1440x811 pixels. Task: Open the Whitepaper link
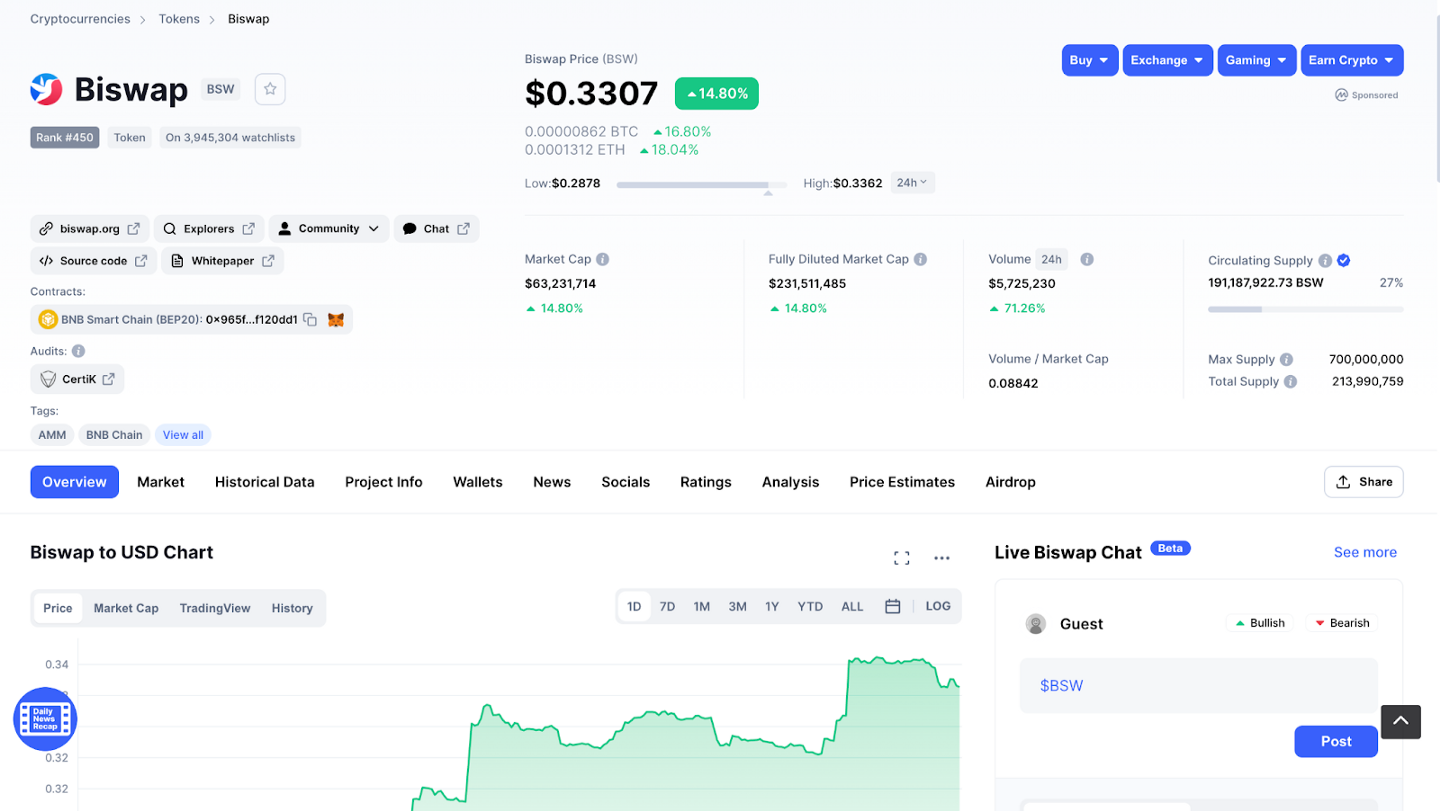pyautogui.click(x=223, y=261)
